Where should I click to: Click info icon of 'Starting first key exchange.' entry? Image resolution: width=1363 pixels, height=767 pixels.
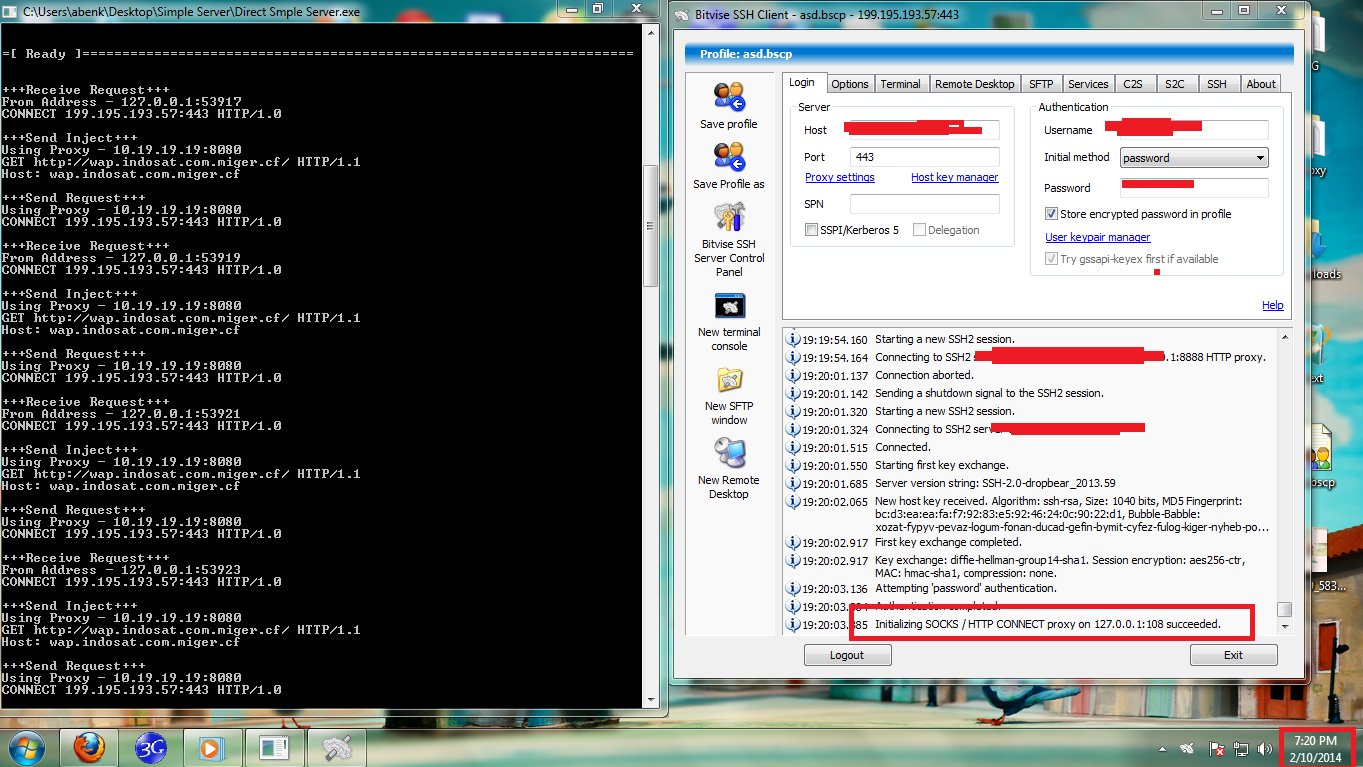(x=794, y=466)
